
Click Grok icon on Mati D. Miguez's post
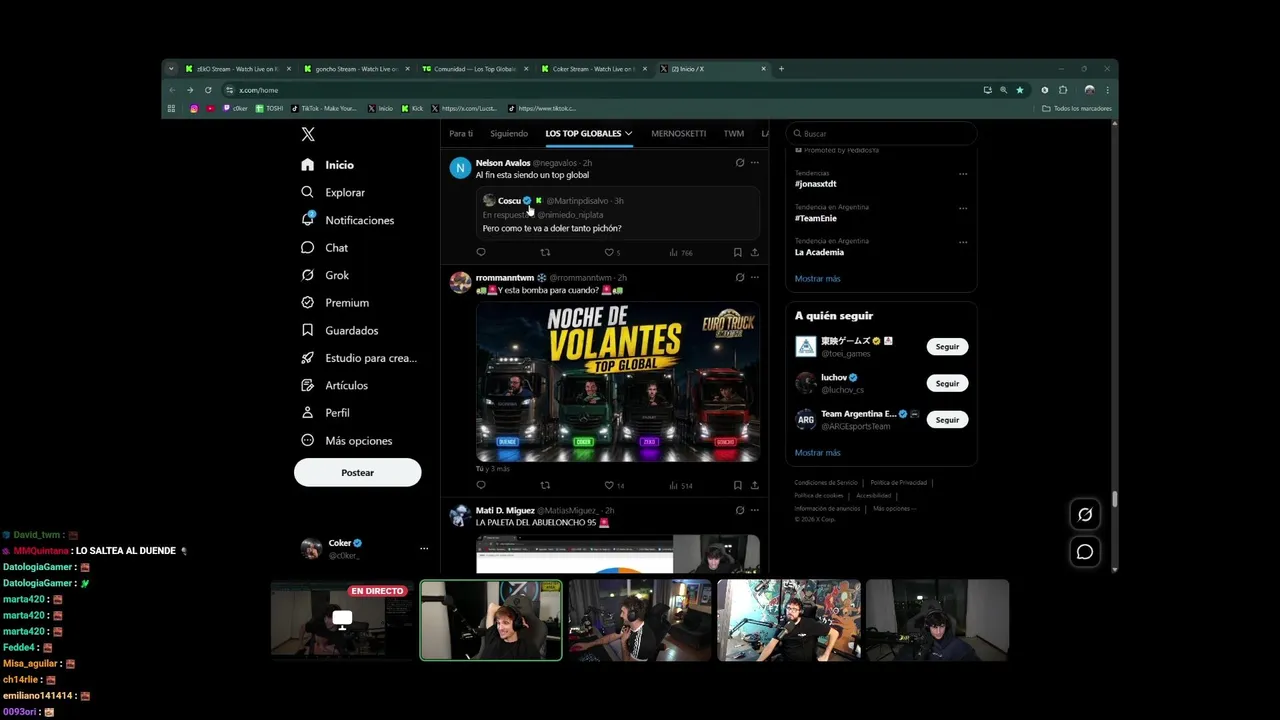[740, 510]
